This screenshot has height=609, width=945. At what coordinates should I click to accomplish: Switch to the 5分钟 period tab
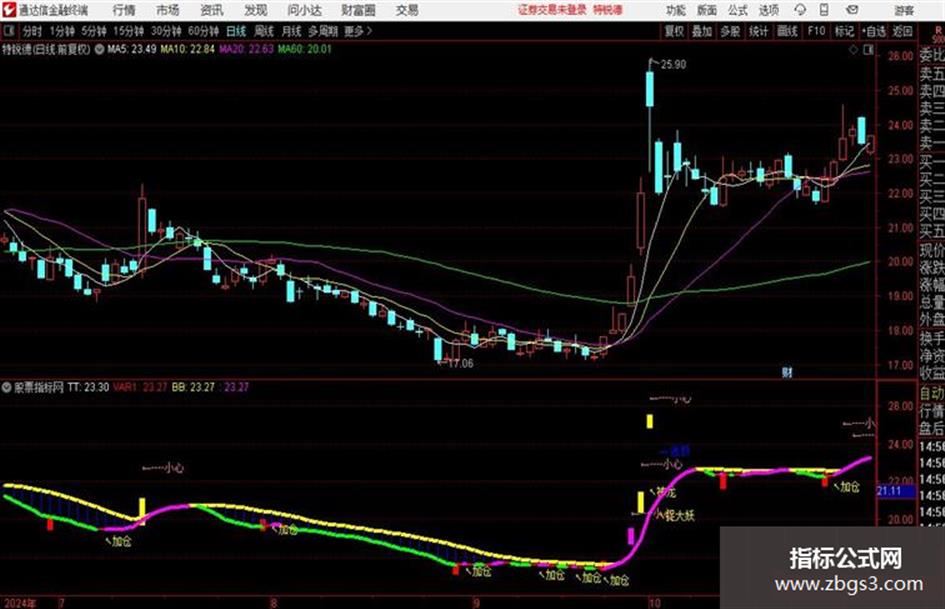click(94, 31)
